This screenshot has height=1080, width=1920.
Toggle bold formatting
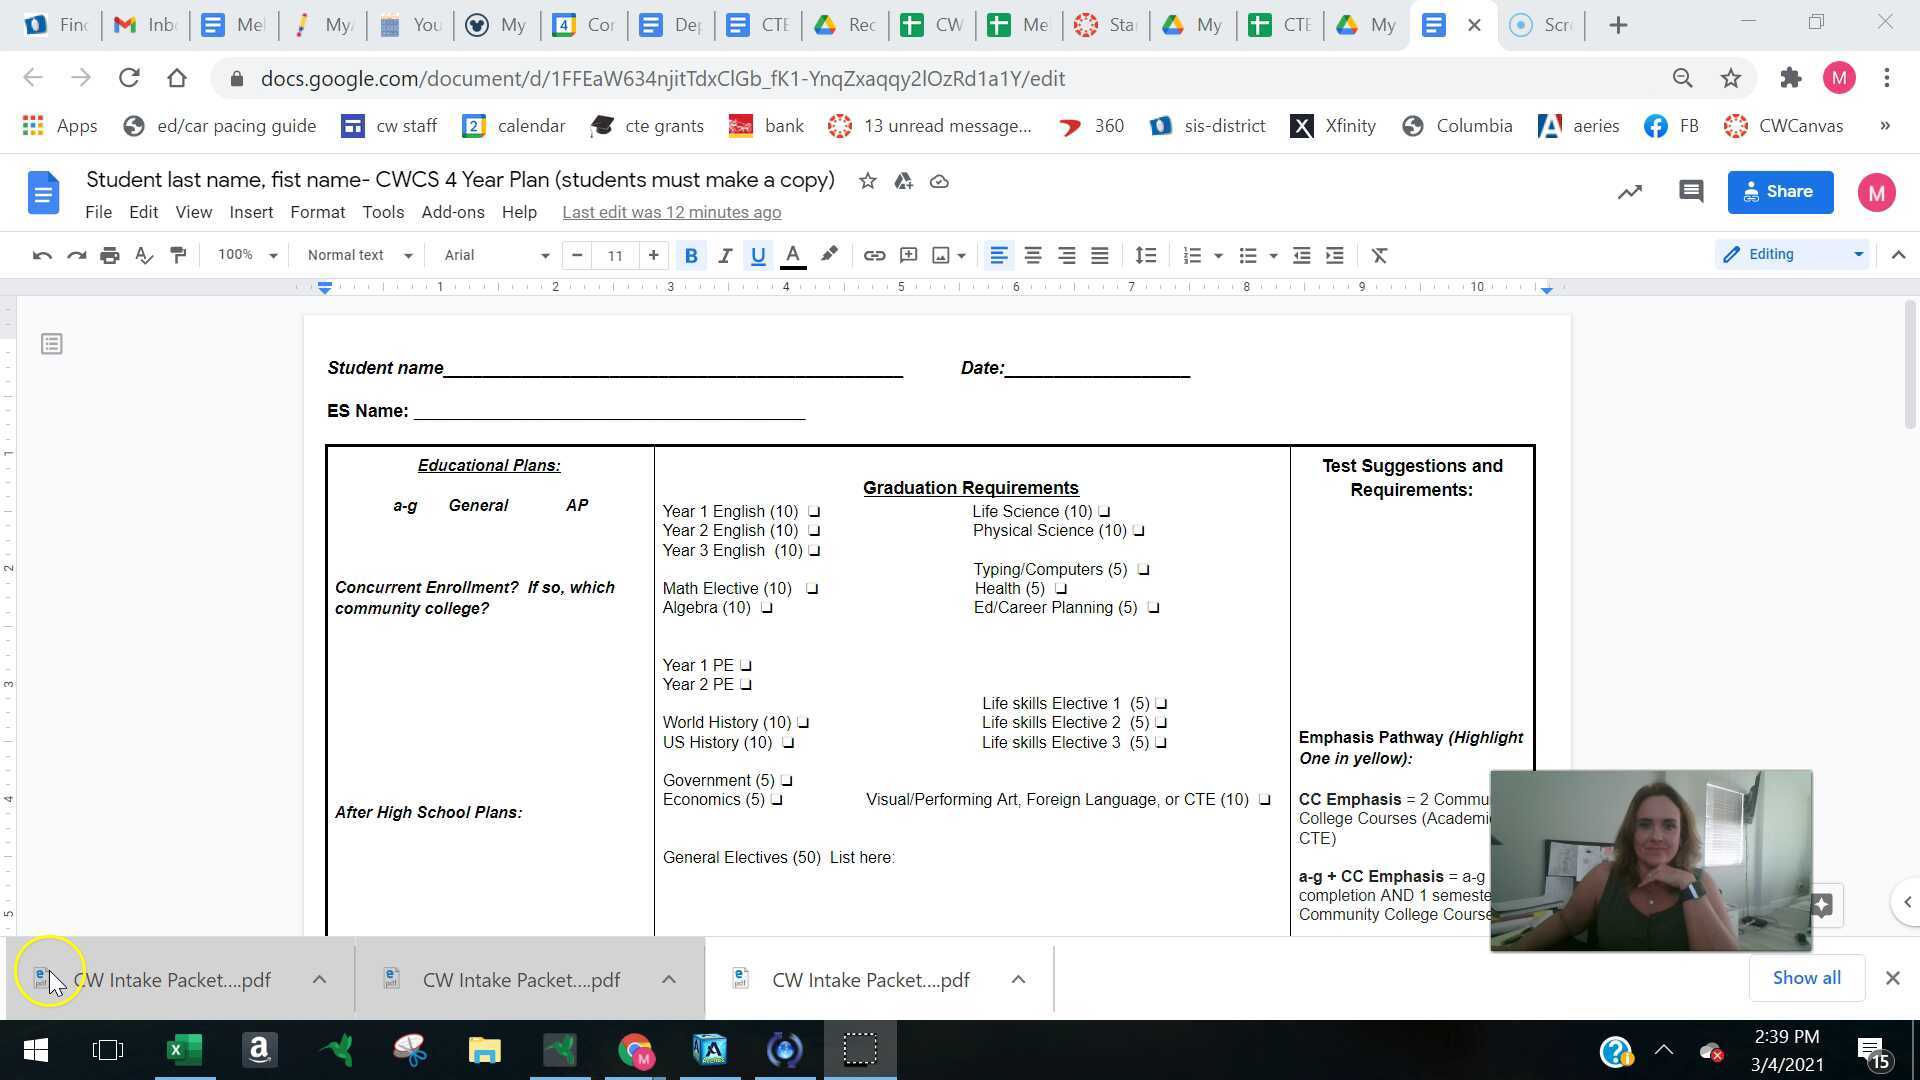point(690,256)
